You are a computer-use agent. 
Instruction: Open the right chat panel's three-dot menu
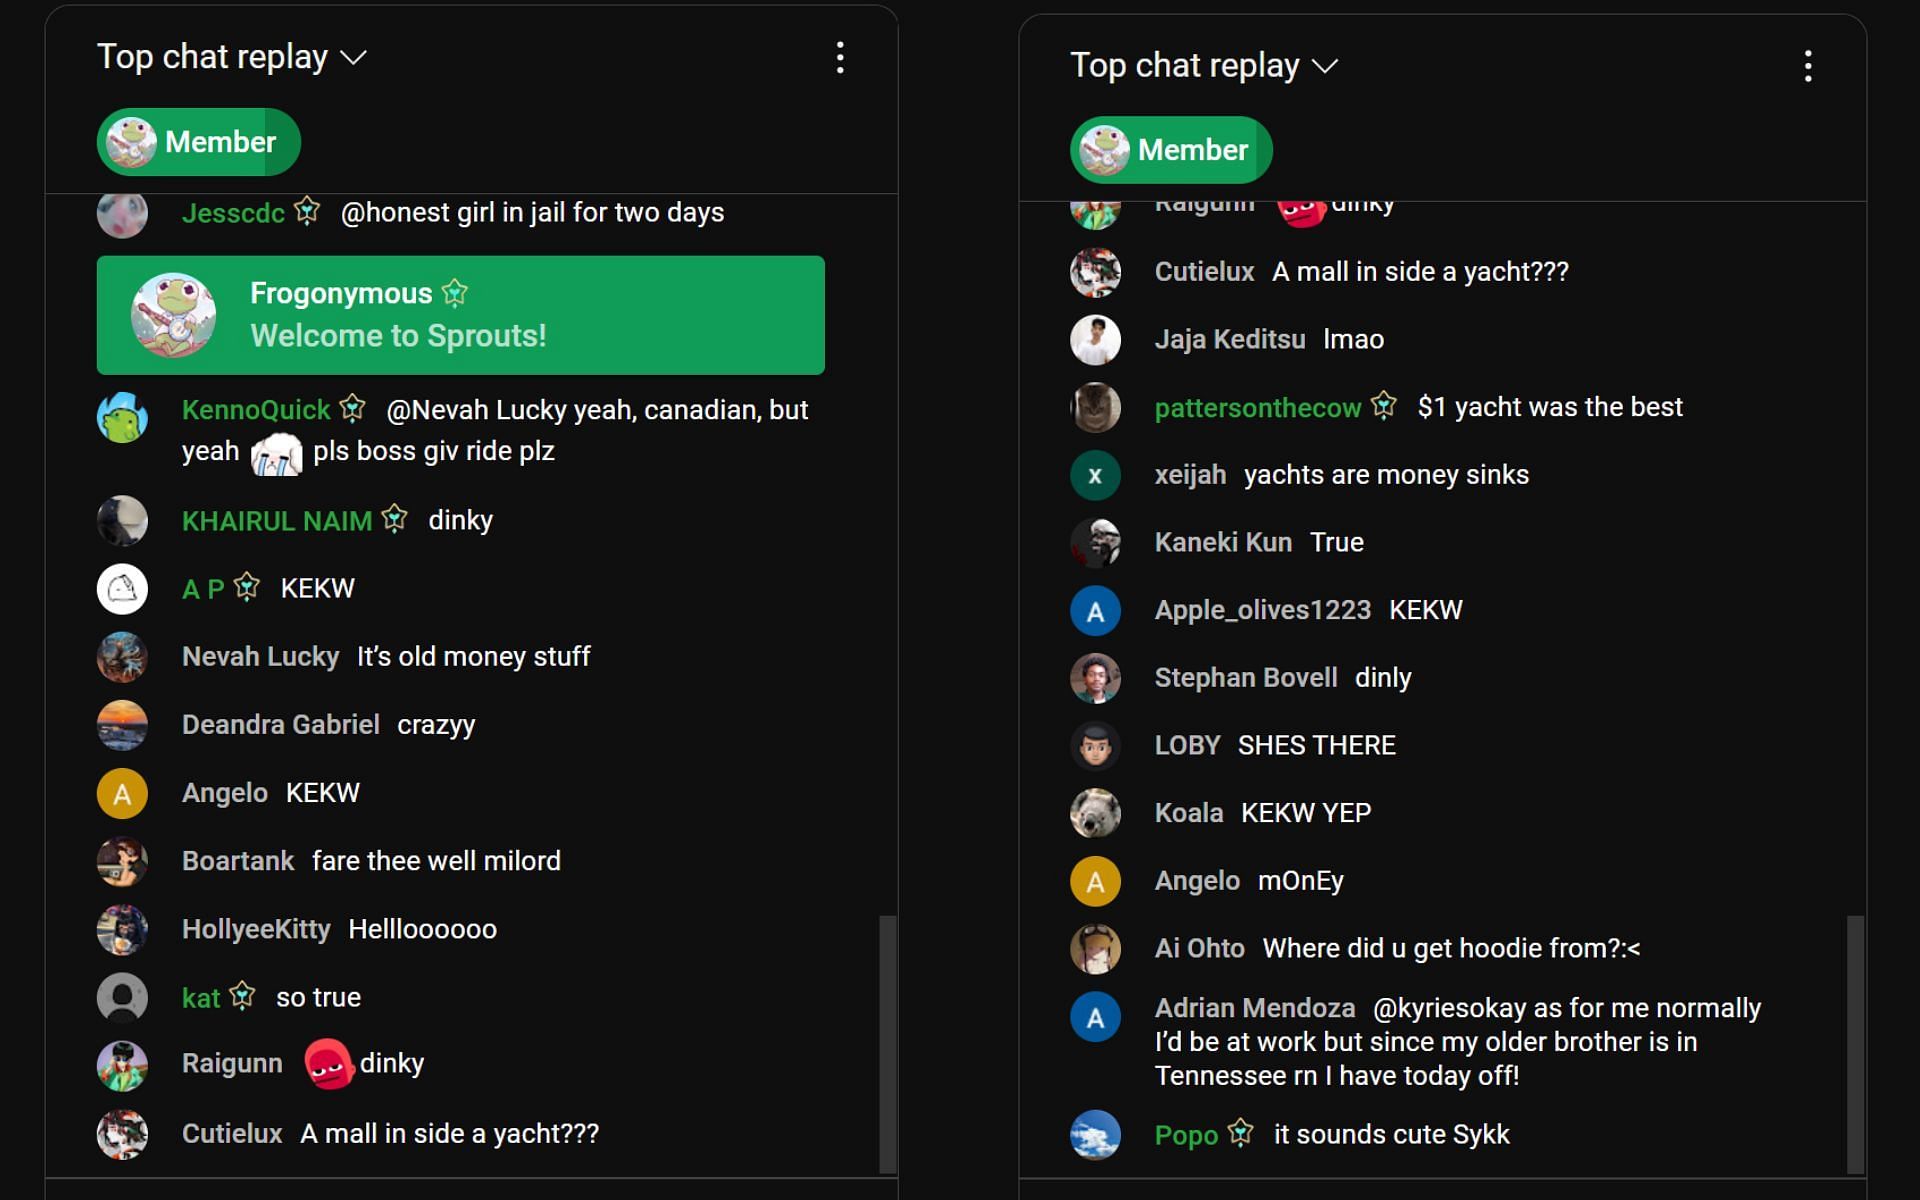pyautogui.click(x=1807, y=66)
